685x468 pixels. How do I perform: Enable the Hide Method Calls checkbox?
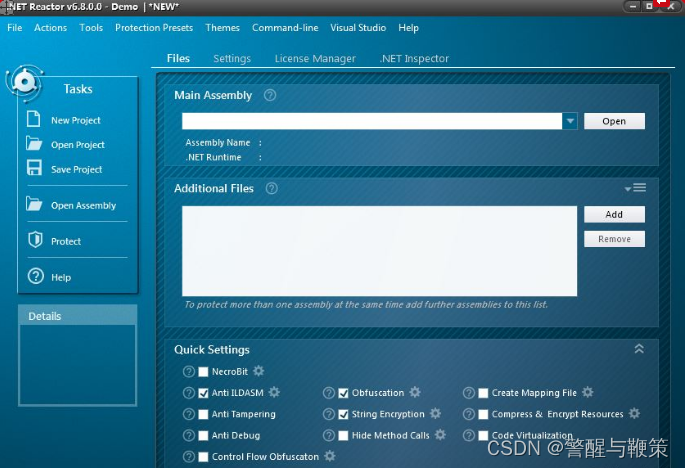(x=343, y=435)
